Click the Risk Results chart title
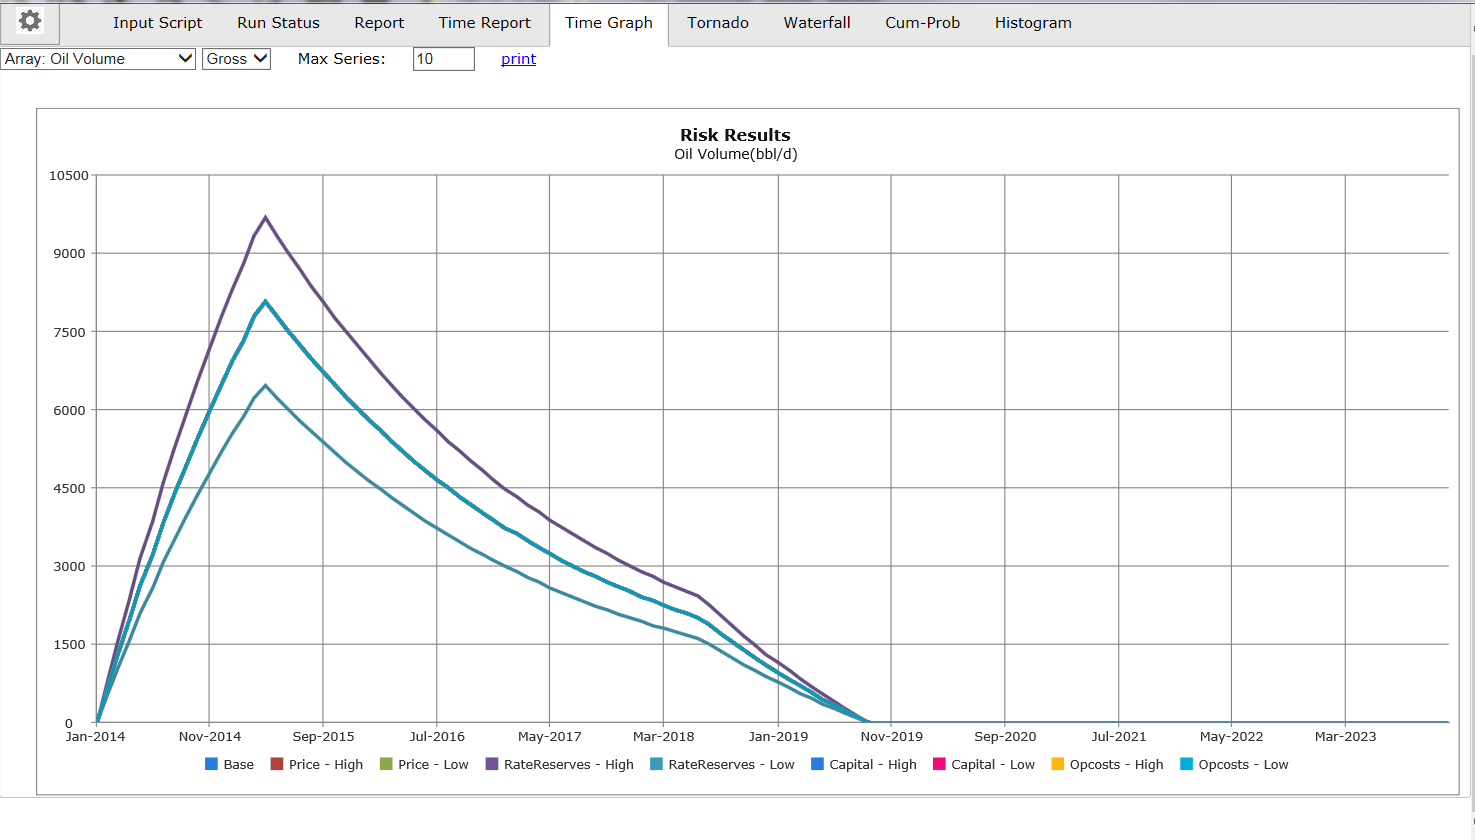 pyautogui.click(x=735, y=135)
